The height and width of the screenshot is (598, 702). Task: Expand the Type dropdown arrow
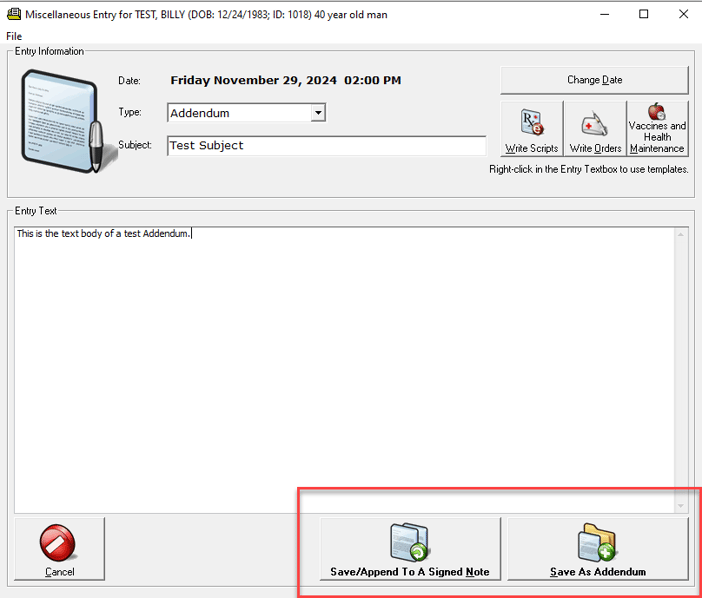point(318,113)
